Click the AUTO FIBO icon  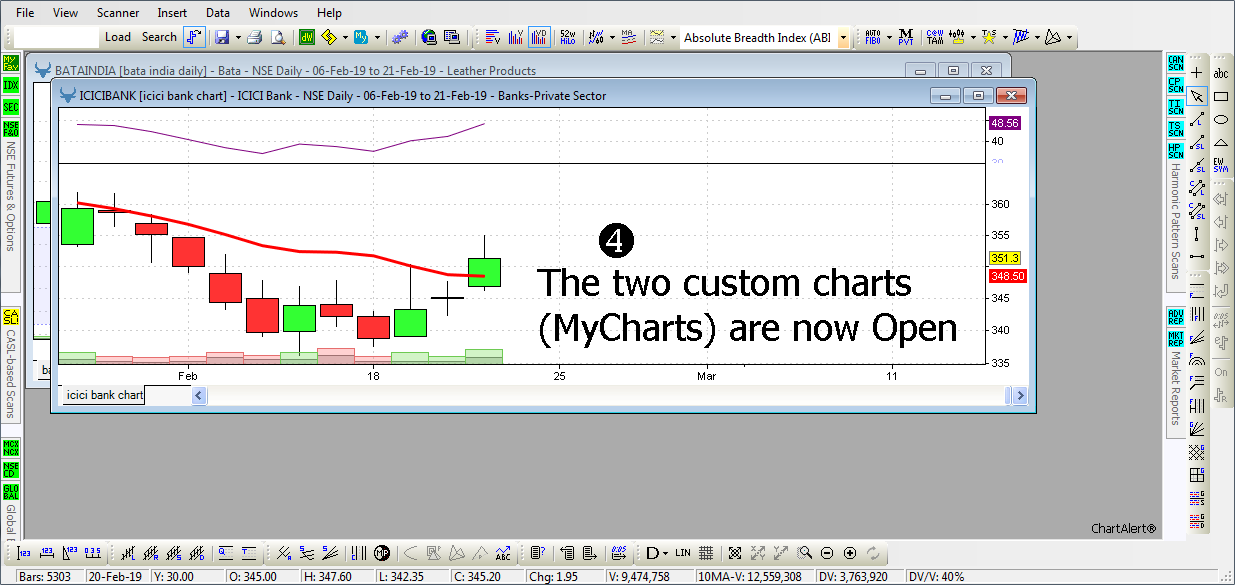(x=872, y=37)
